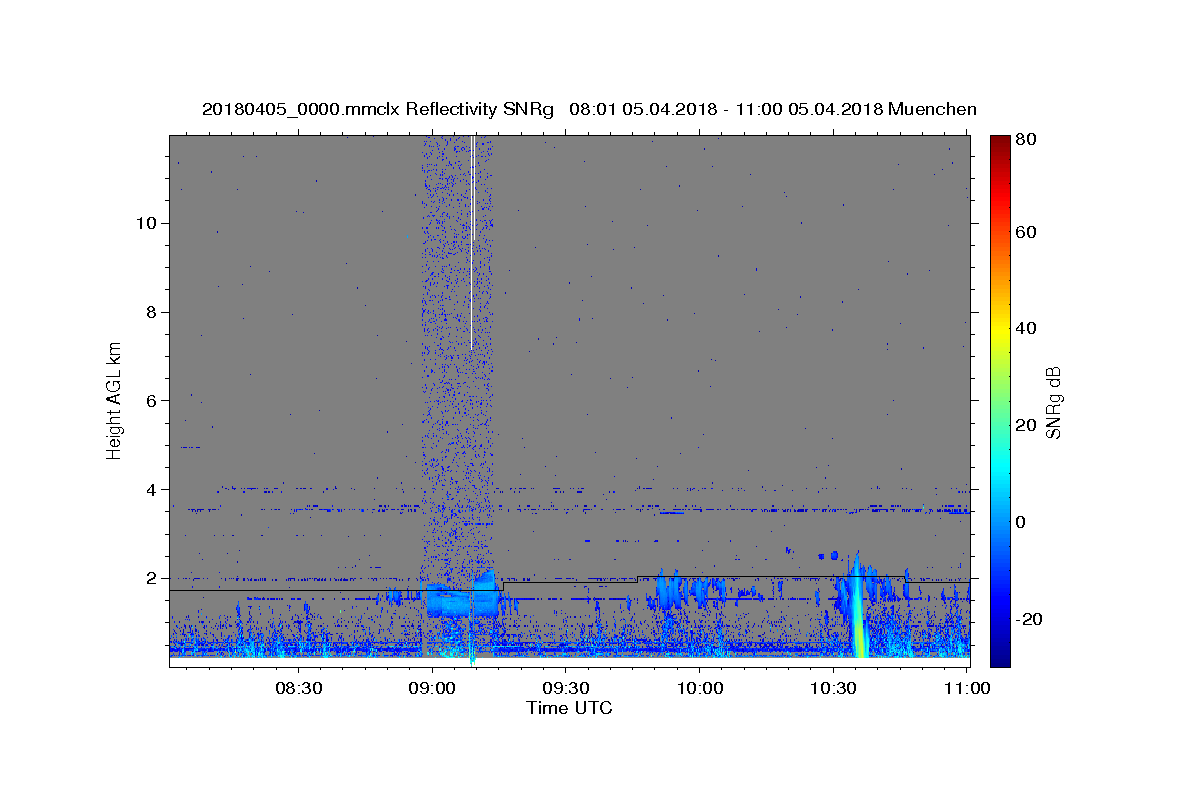1200x800 pixels.
Task: Click the plot title mentioning Muenchen
Action: tap(589, 109)
